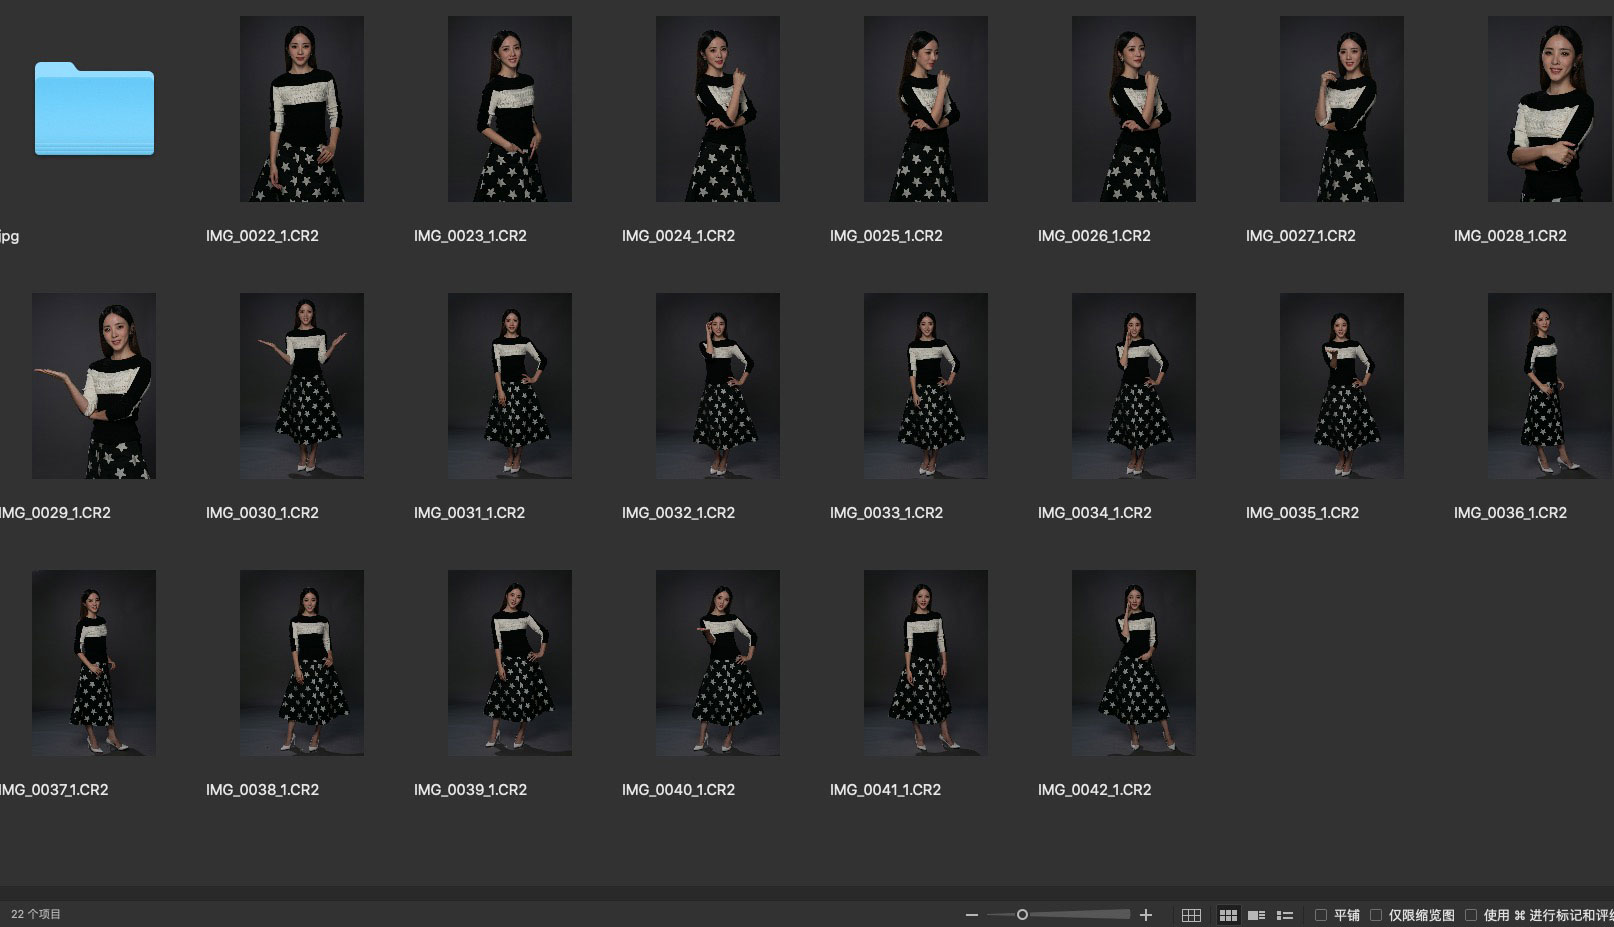This screenshot has width=1614, height=927.
Task: Select the IMG_0040_1.CR2 thumbnail
Action: [x=717, y=663]
